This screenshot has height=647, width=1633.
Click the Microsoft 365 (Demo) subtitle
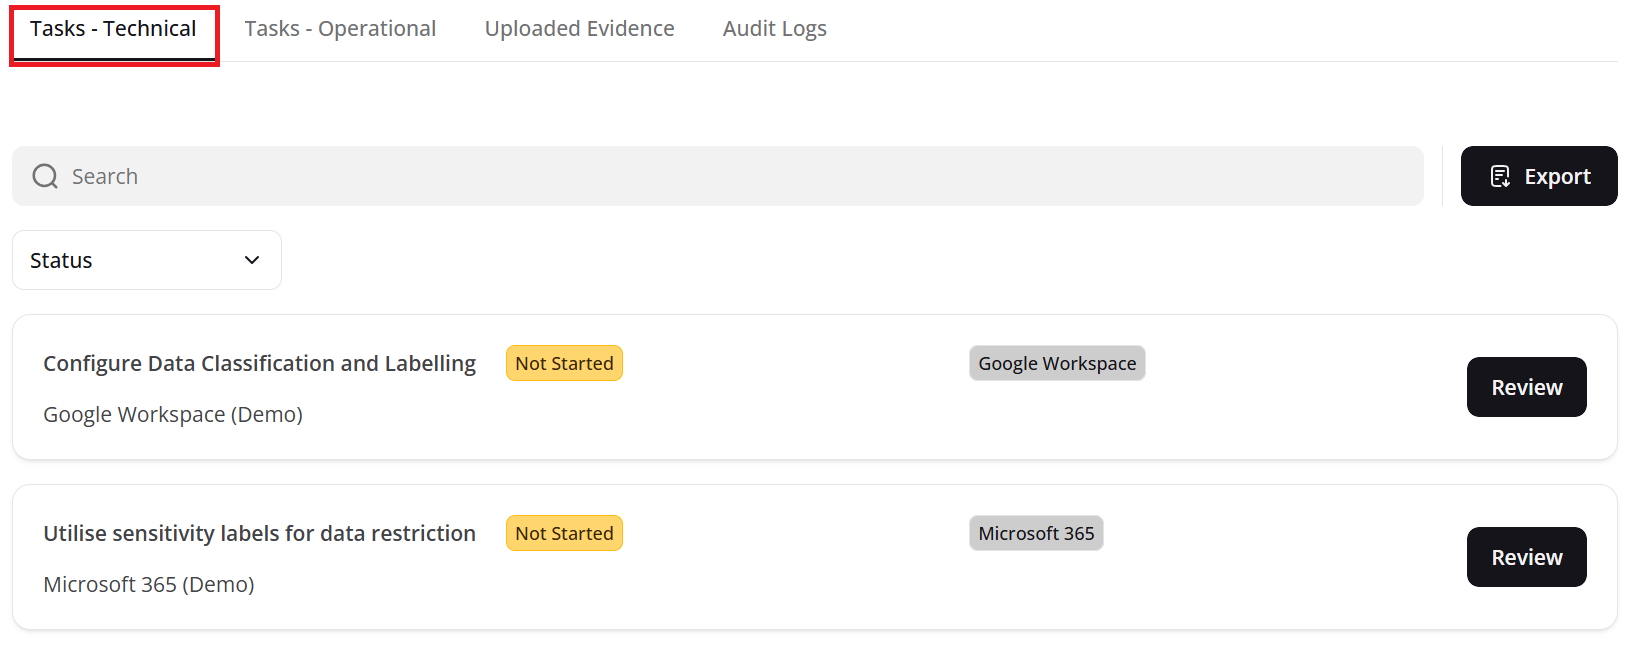tap(149, 584)
